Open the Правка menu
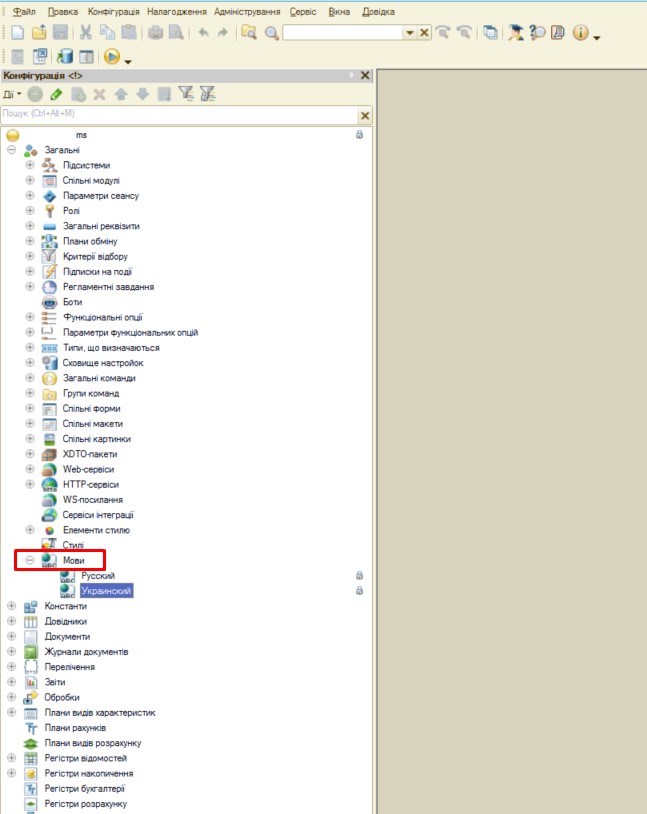This screenshot has height=814, width=647. coord(62,11)
